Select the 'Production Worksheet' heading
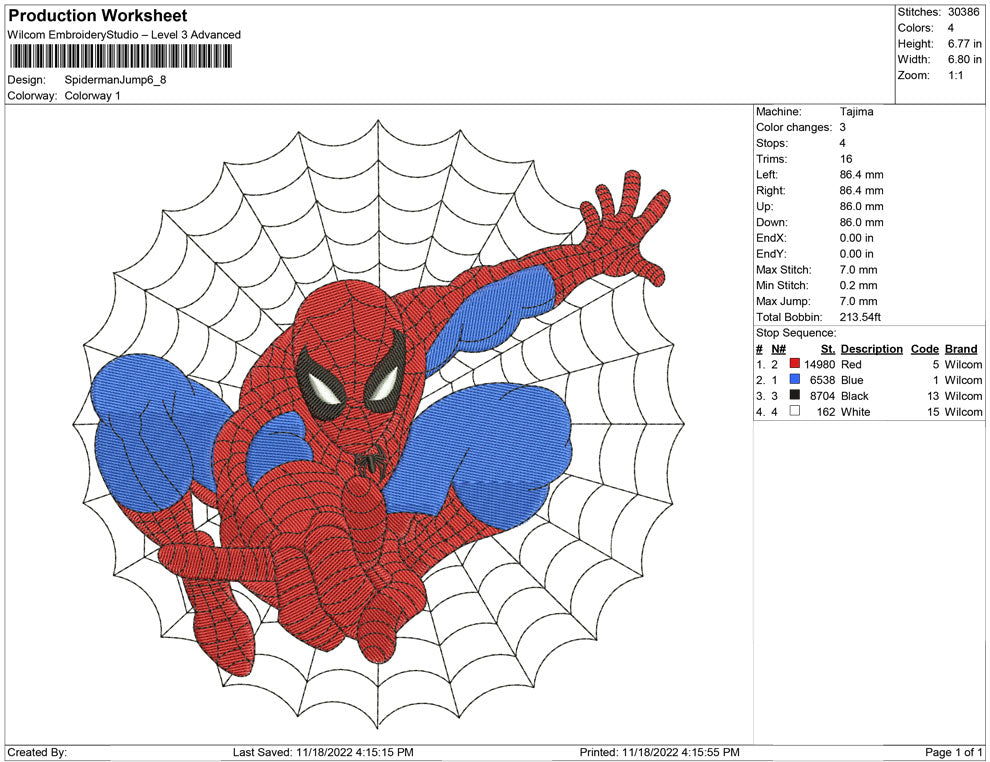990x762 pixels. 98,16
